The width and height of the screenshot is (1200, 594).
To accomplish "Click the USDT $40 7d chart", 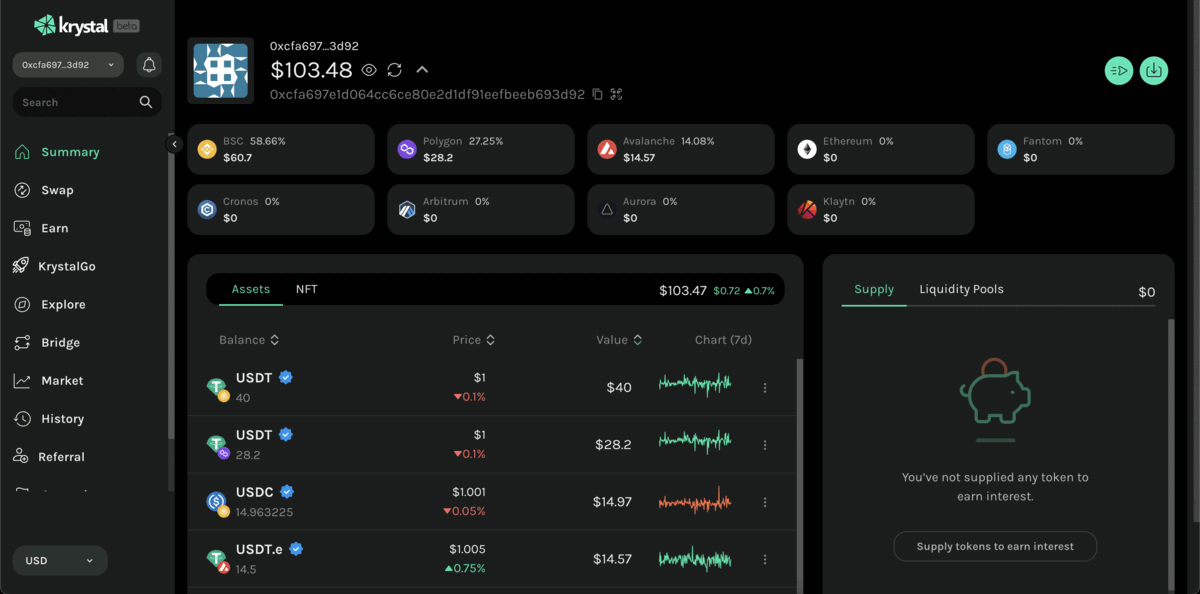I will 695,383.
